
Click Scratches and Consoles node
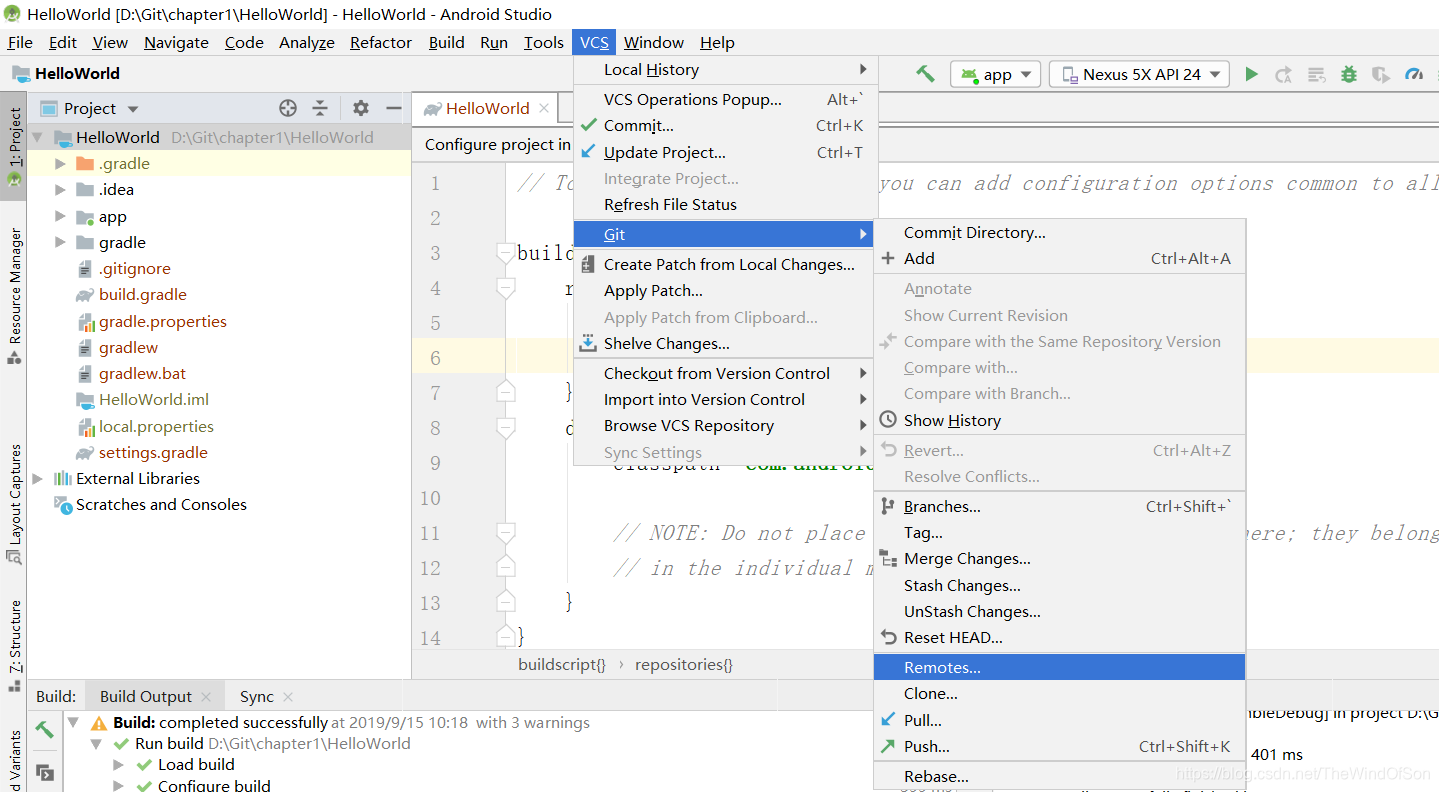(161, 505)
